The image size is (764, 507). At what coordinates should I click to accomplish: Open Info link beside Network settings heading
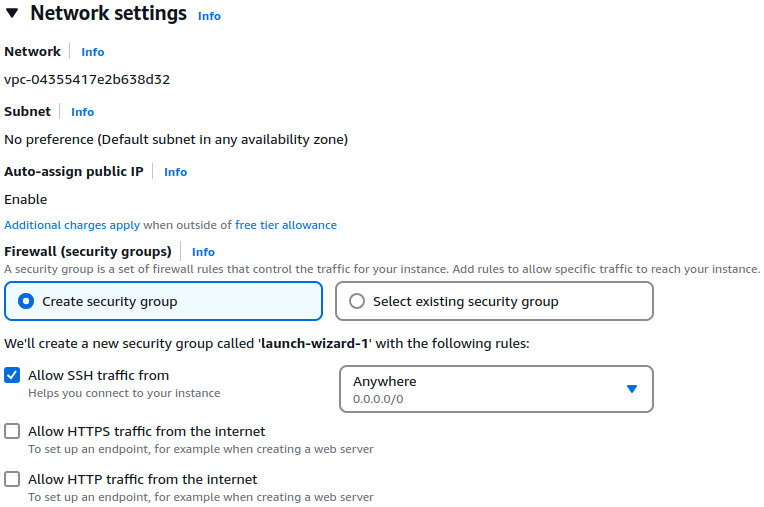[x=209, y=16]
